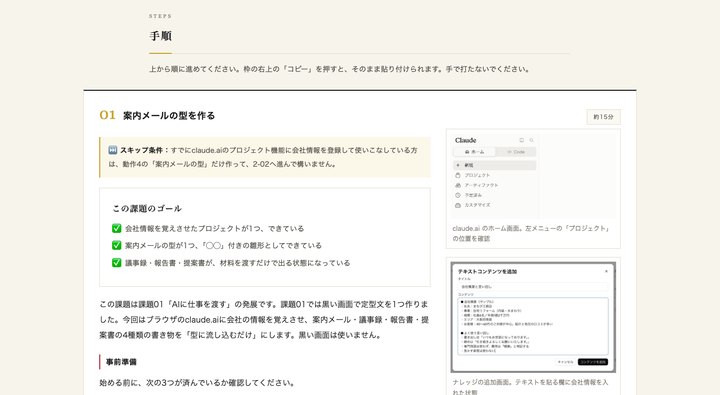Open the テキストコンテンツを追加 dialog screenshot thumbnail
The width and height of the screenshot is (720, 395).
pyautogui.click(x=533, y=317)
